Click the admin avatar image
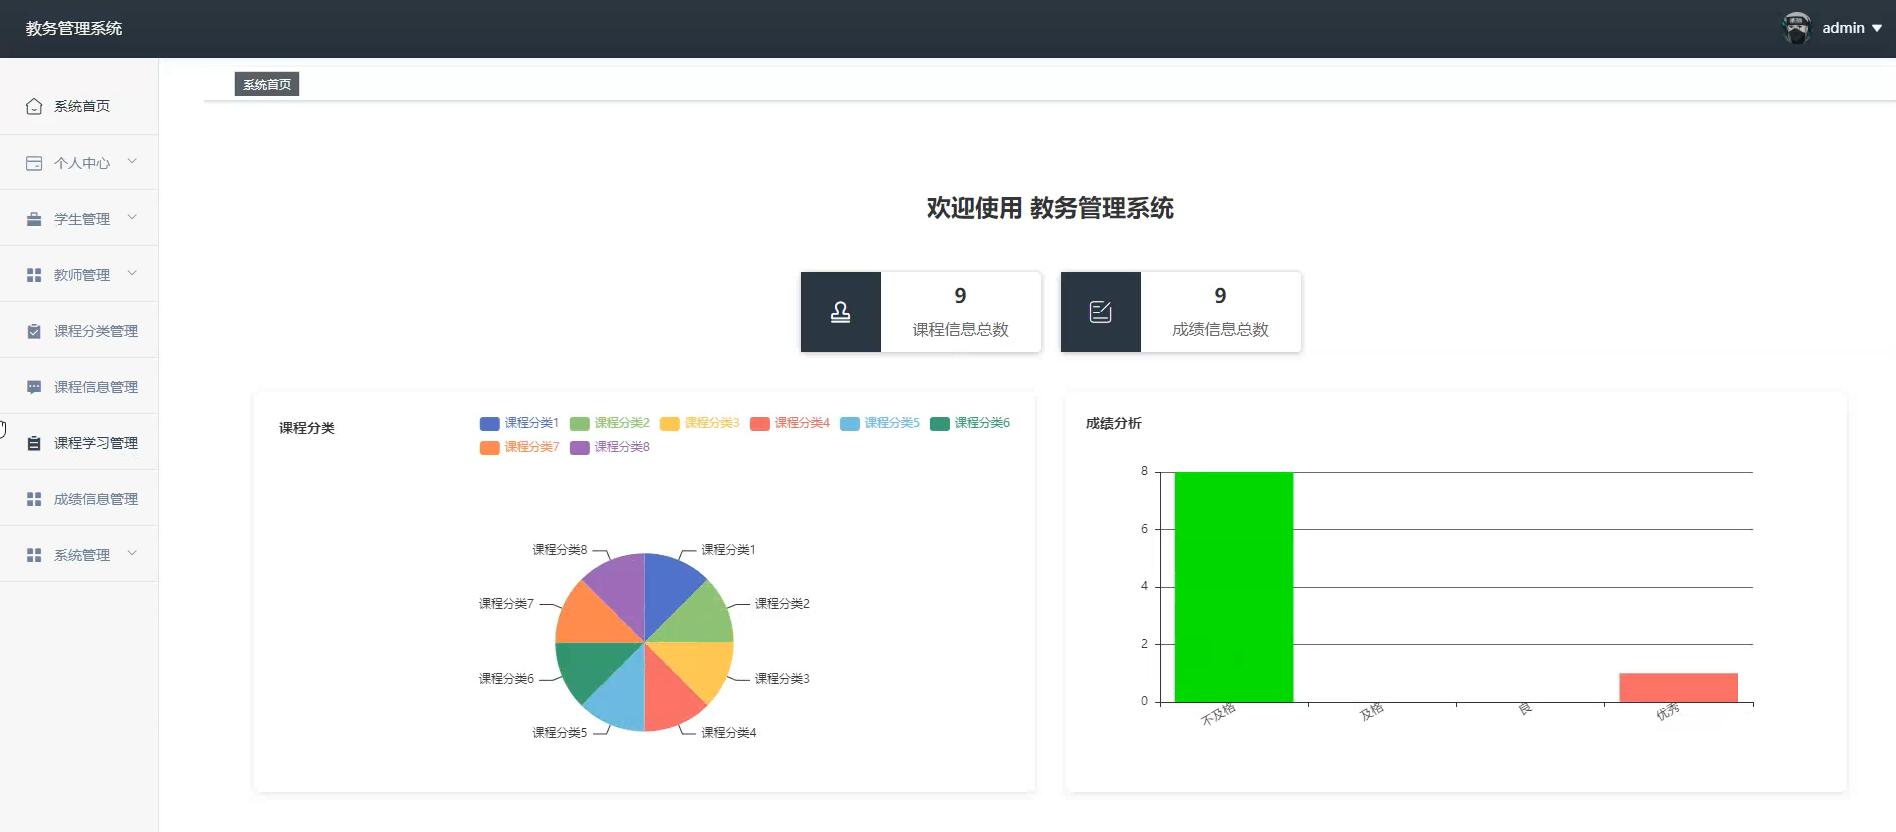Screen dimensions: 1896x832 pyautogui.click(x=1797, y=28)
